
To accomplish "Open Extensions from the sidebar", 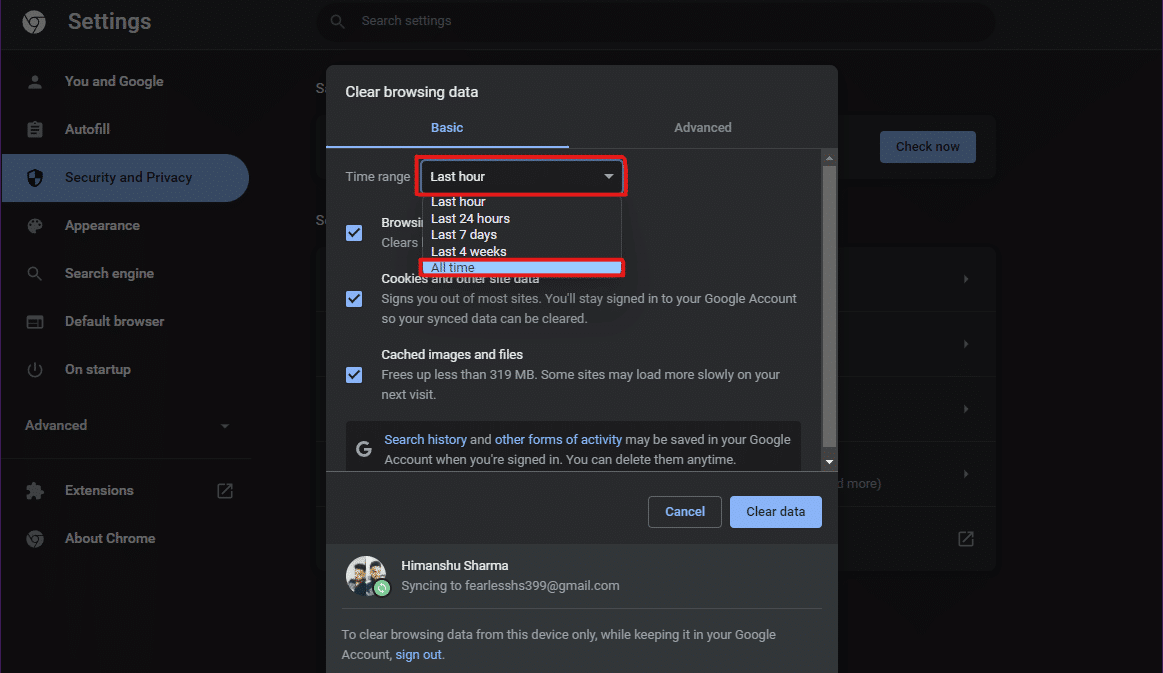I will click(x=126, y=490).
